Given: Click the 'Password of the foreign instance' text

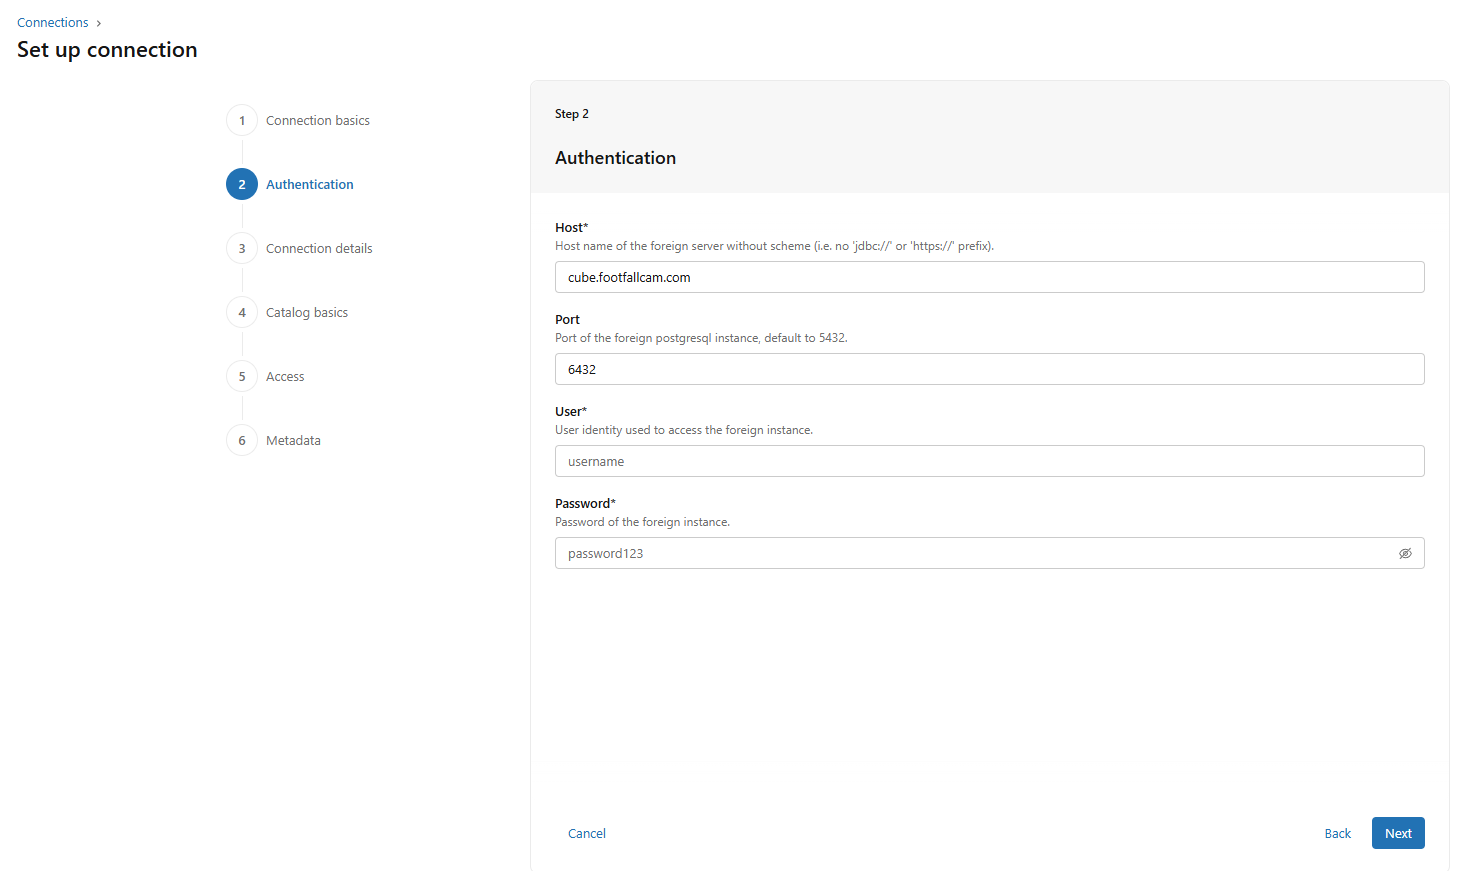Looking at the screenshot, I should pyautogui.click(x=642, y=522).
